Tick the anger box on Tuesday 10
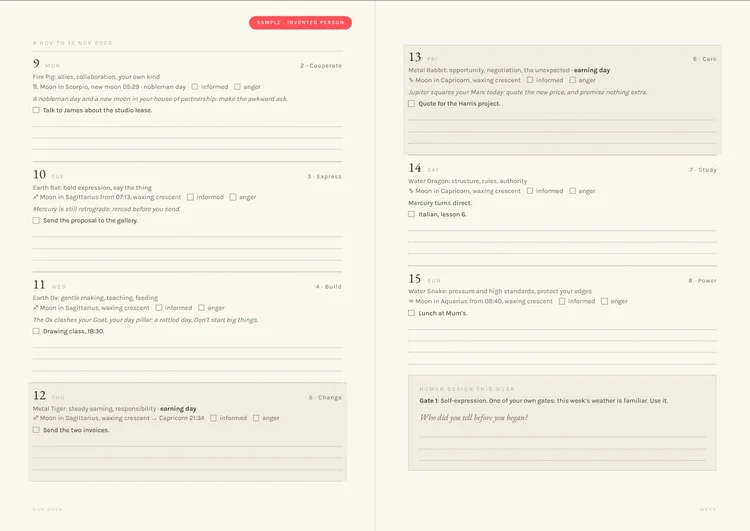This screenshot has width=750, height=531. (x=233, y=197)
